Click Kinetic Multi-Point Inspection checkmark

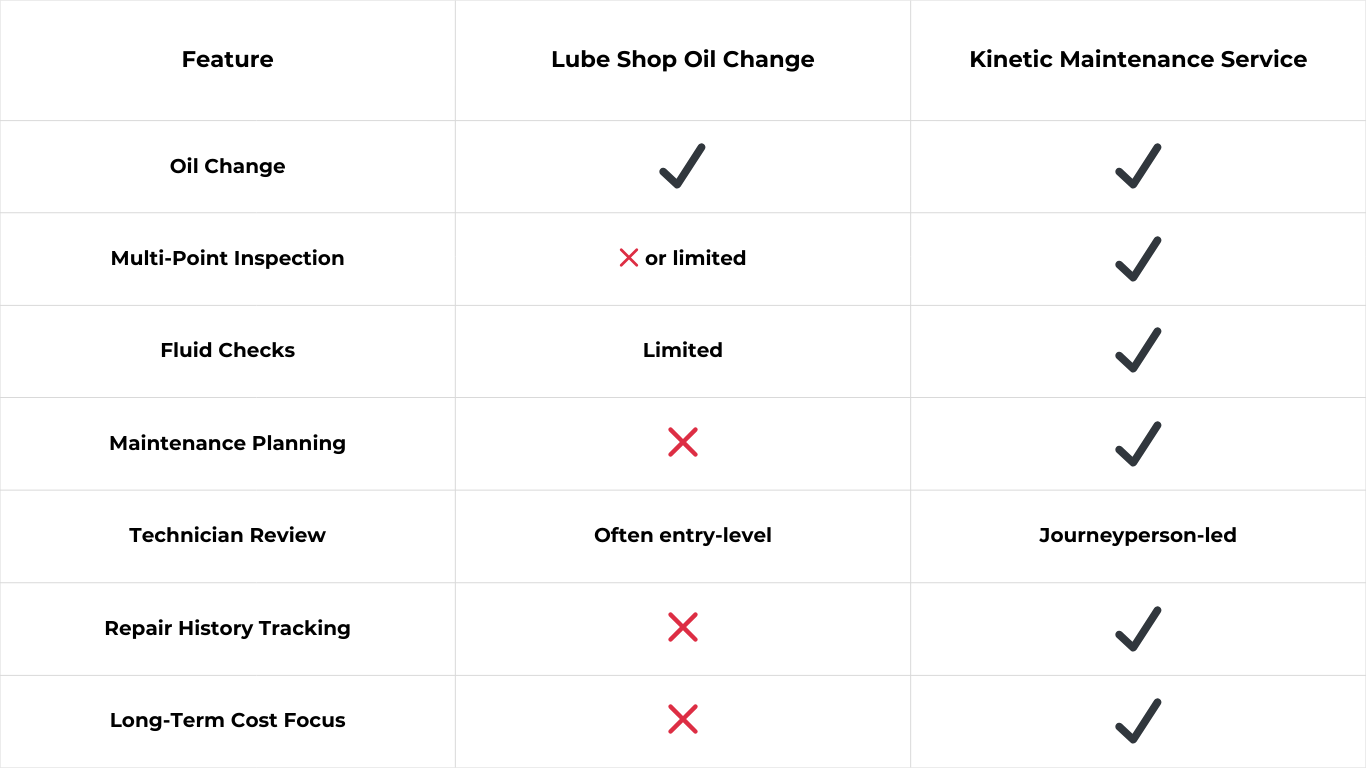pyautogui.click(x=1138, y=258)
